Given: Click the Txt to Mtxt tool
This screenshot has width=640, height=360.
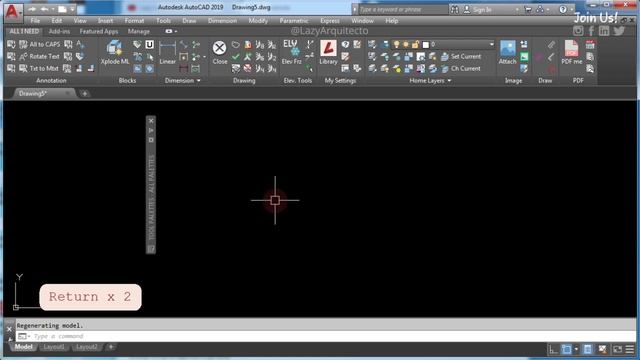Looking at the screenshot, I should tap(39, 69).
